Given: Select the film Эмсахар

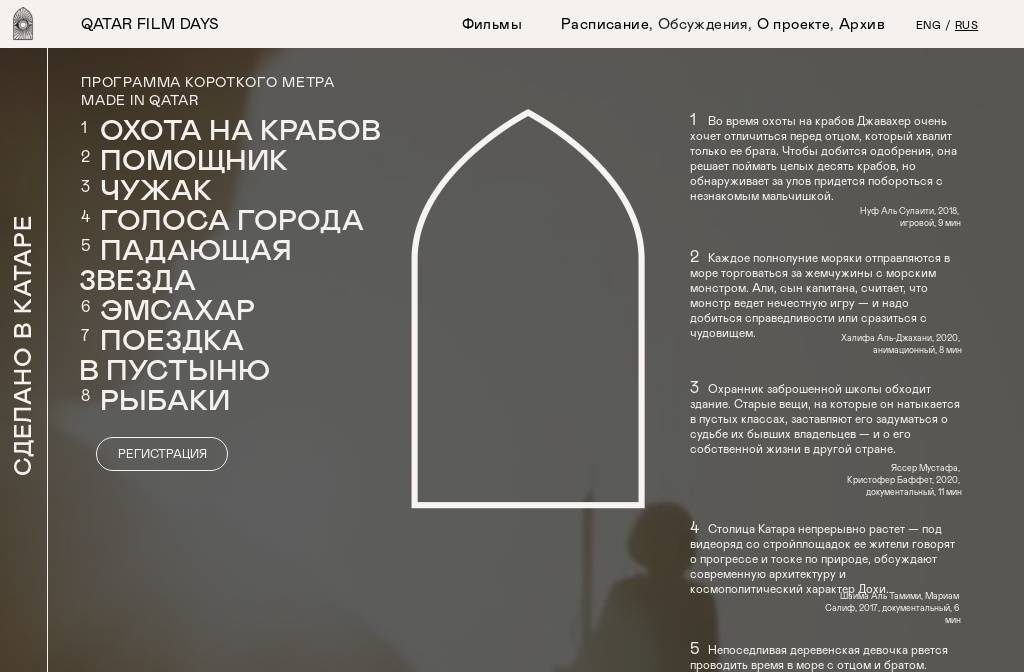Looking at the screenshot, I should tap(177, 310).
